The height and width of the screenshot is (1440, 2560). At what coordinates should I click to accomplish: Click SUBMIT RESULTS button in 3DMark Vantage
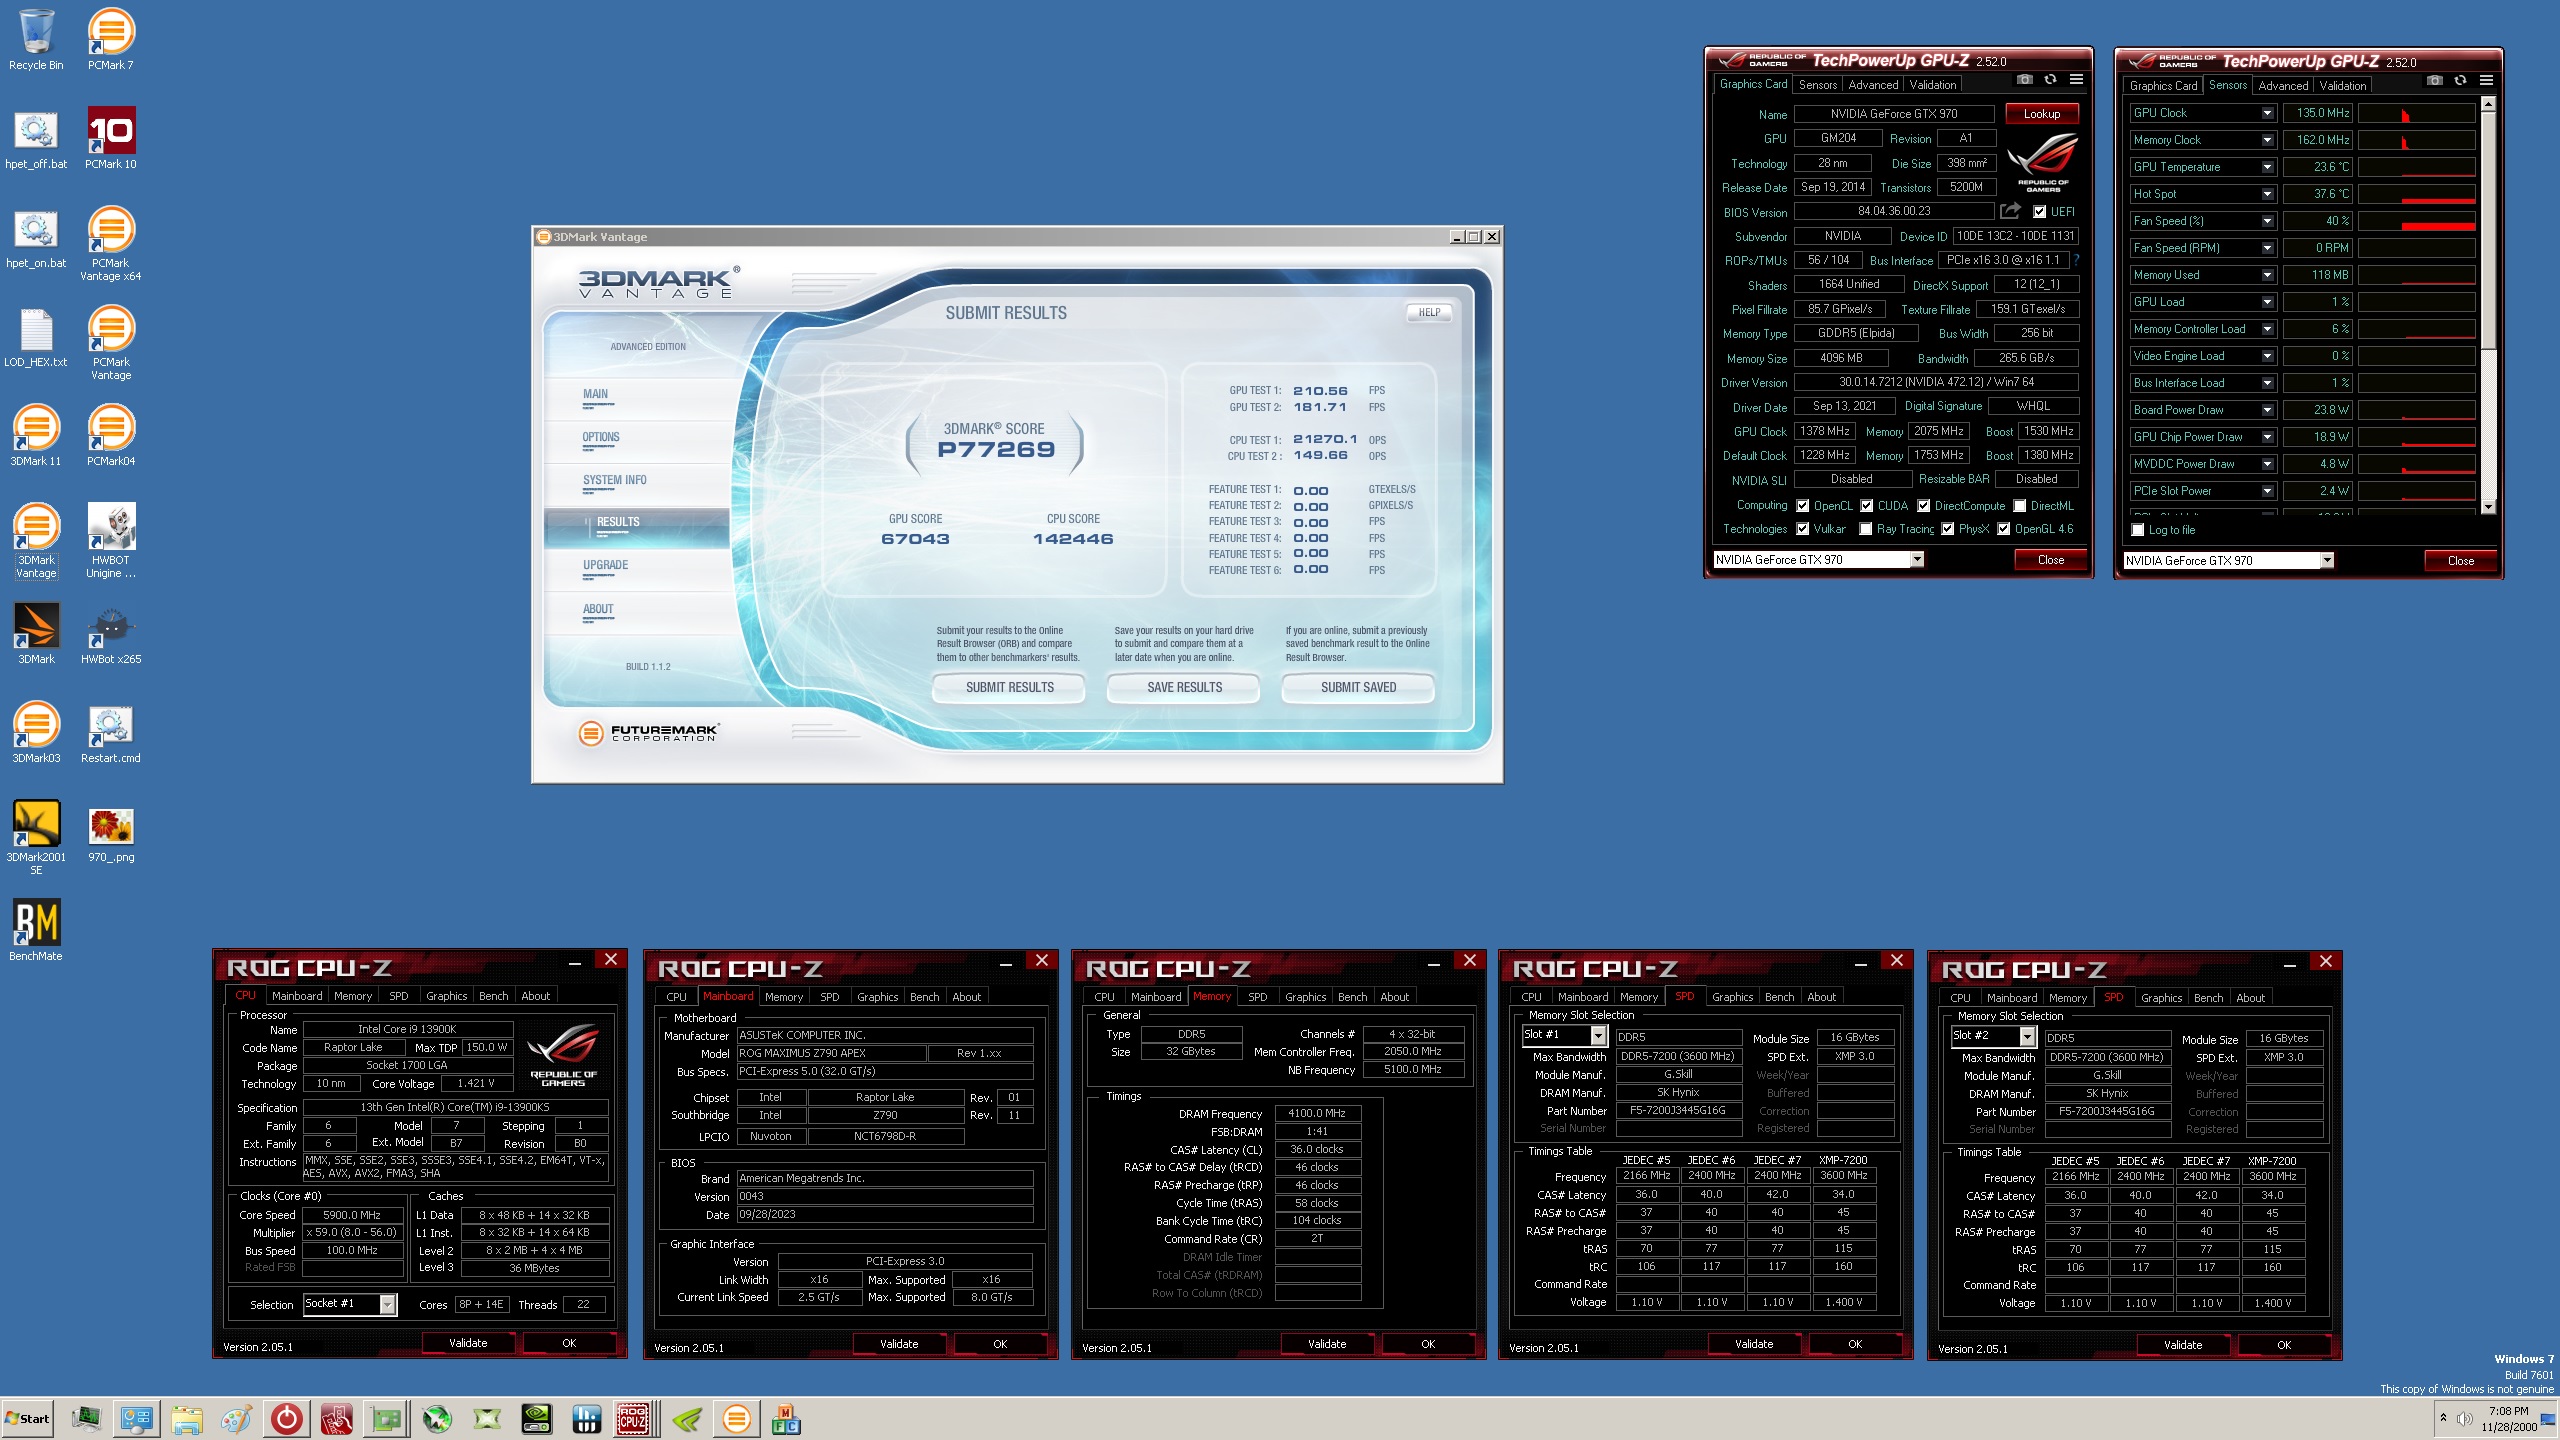(1009, 687)
